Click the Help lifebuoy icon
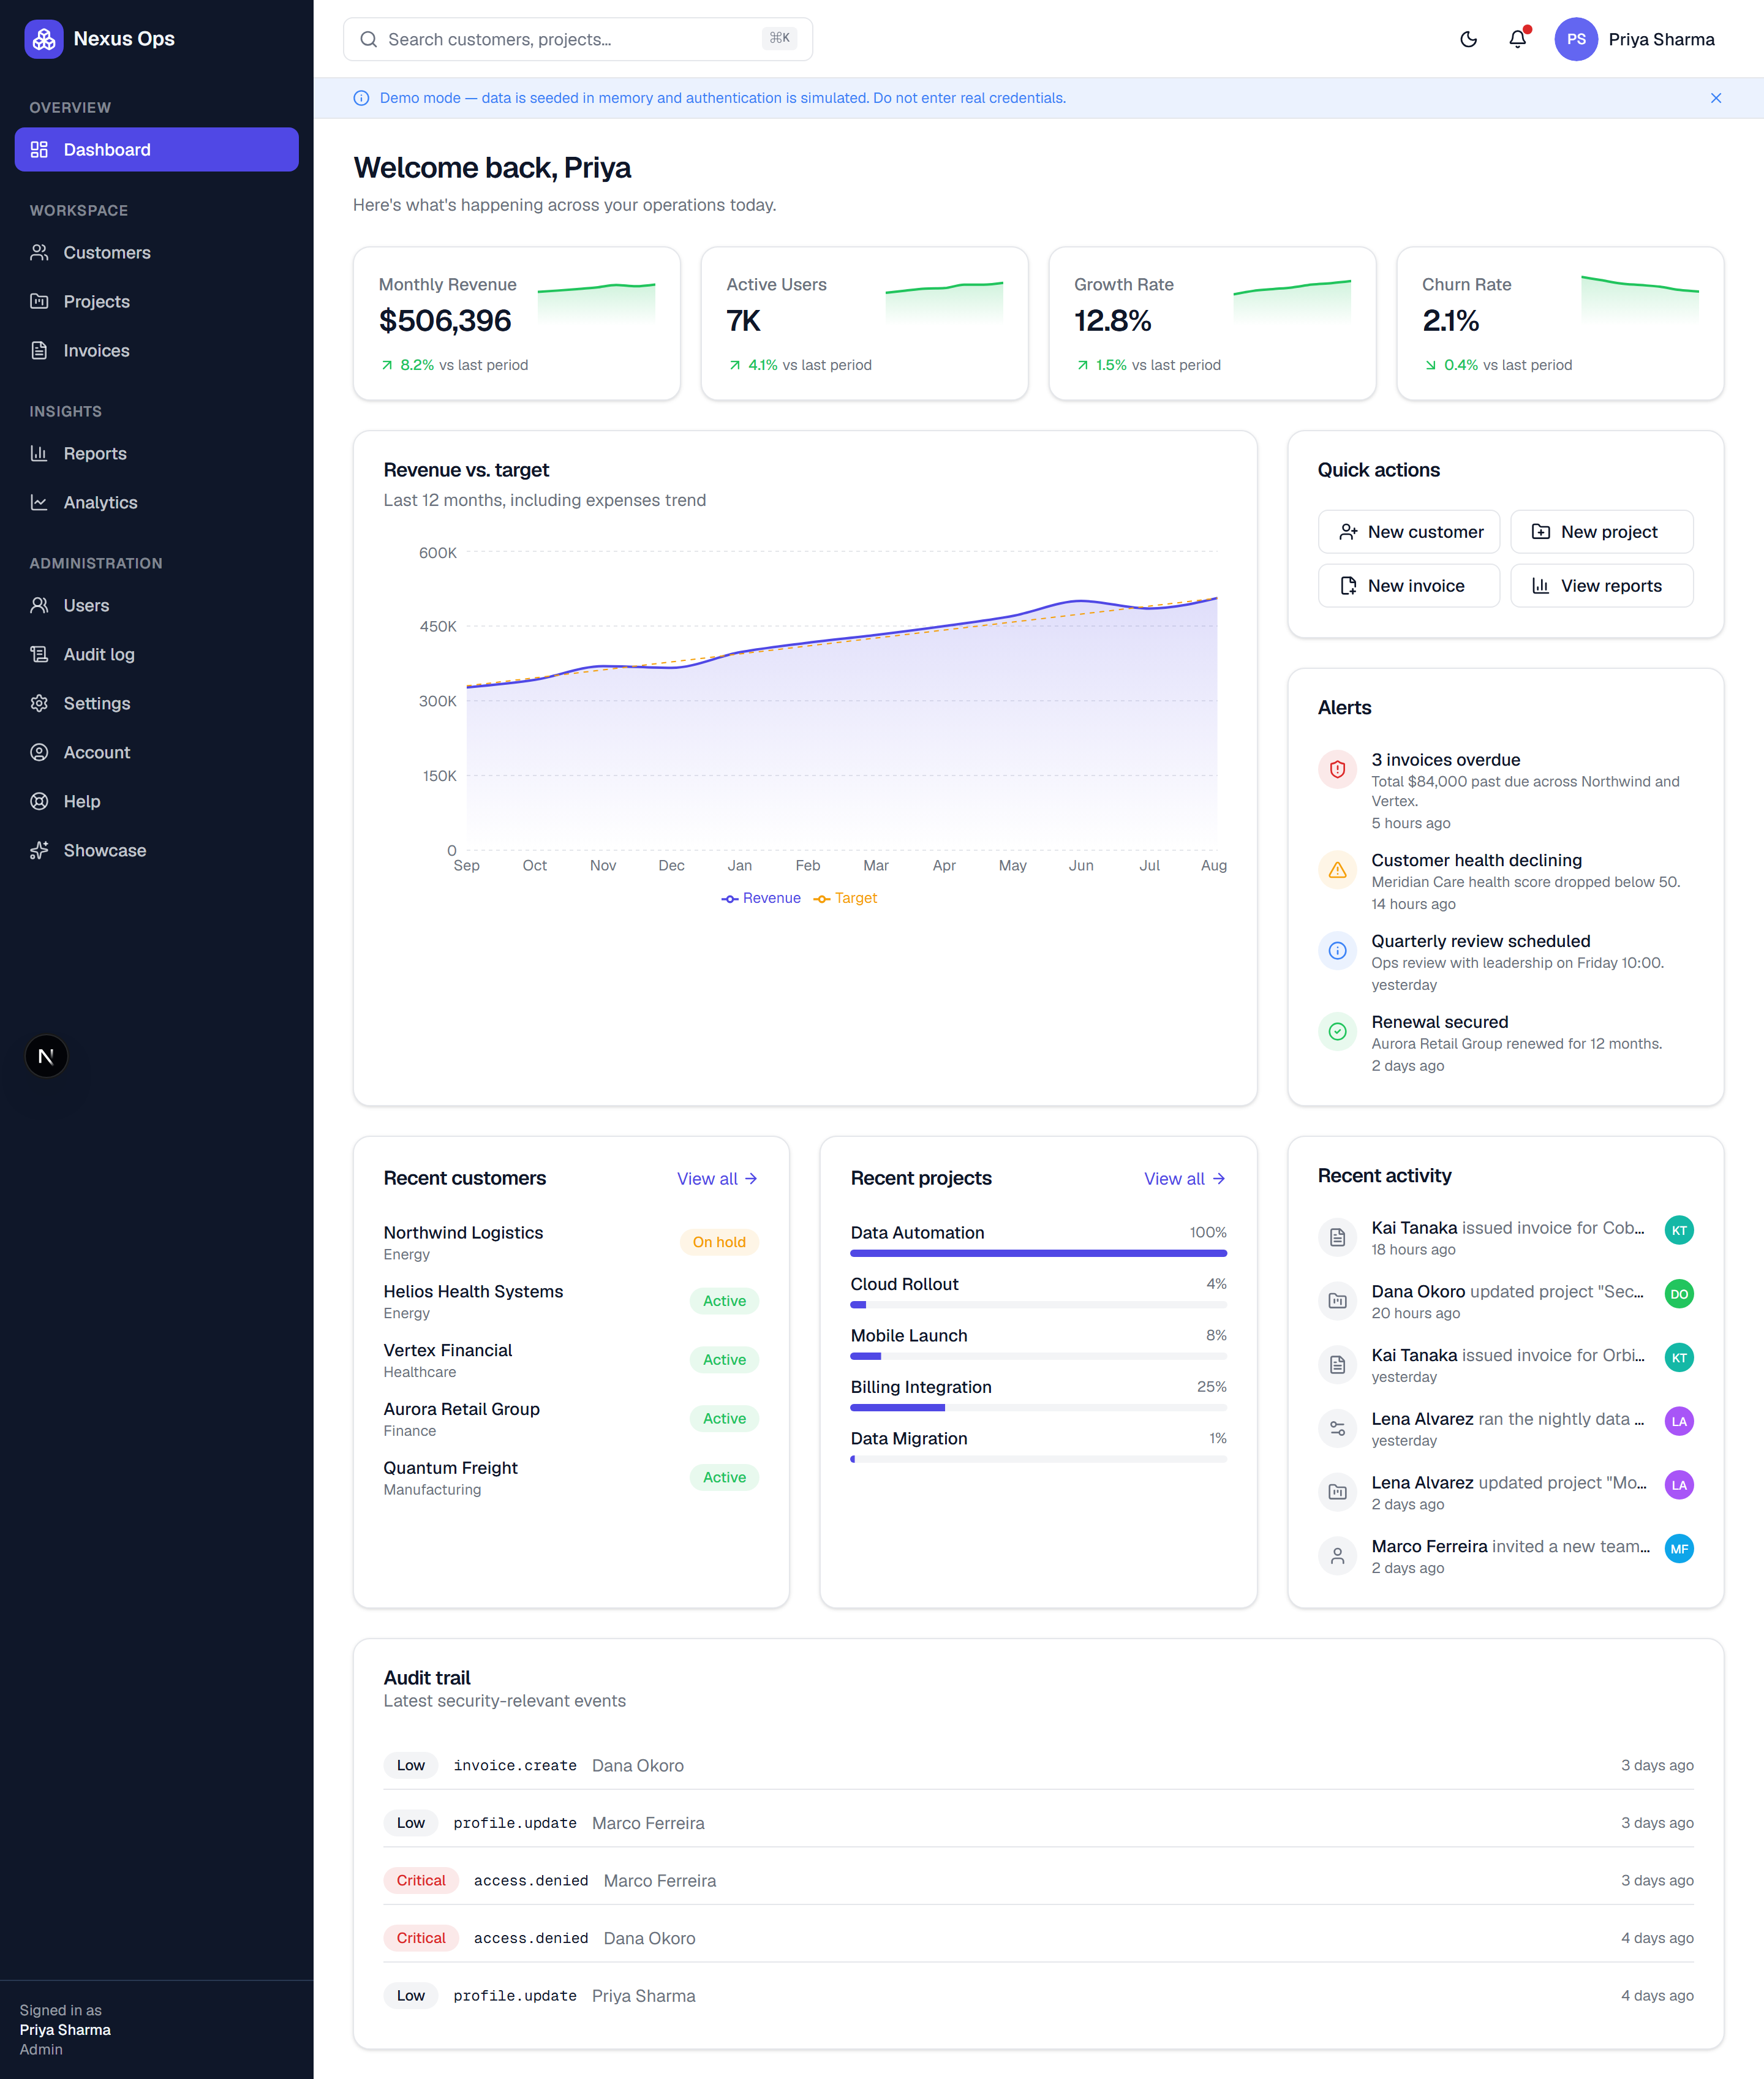The width and height of the screenshot is (1764, 2079). coord(39,801)
